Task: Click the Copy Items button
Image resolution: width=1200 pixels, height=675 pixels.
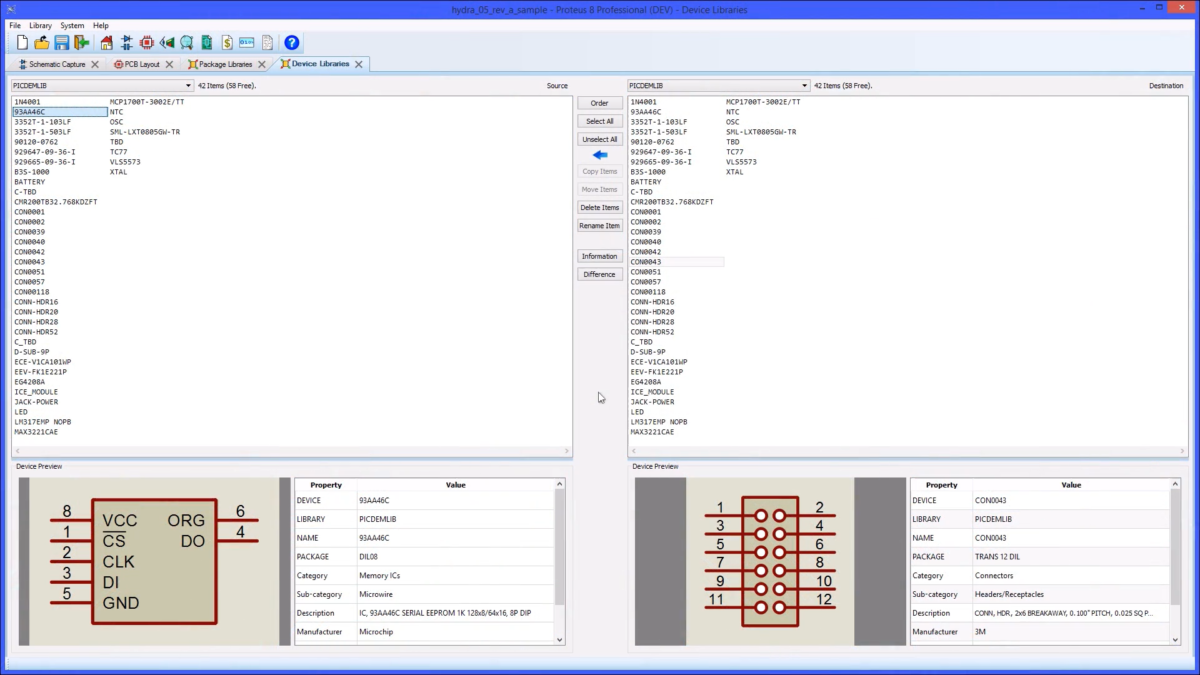Action: (600, 171)
